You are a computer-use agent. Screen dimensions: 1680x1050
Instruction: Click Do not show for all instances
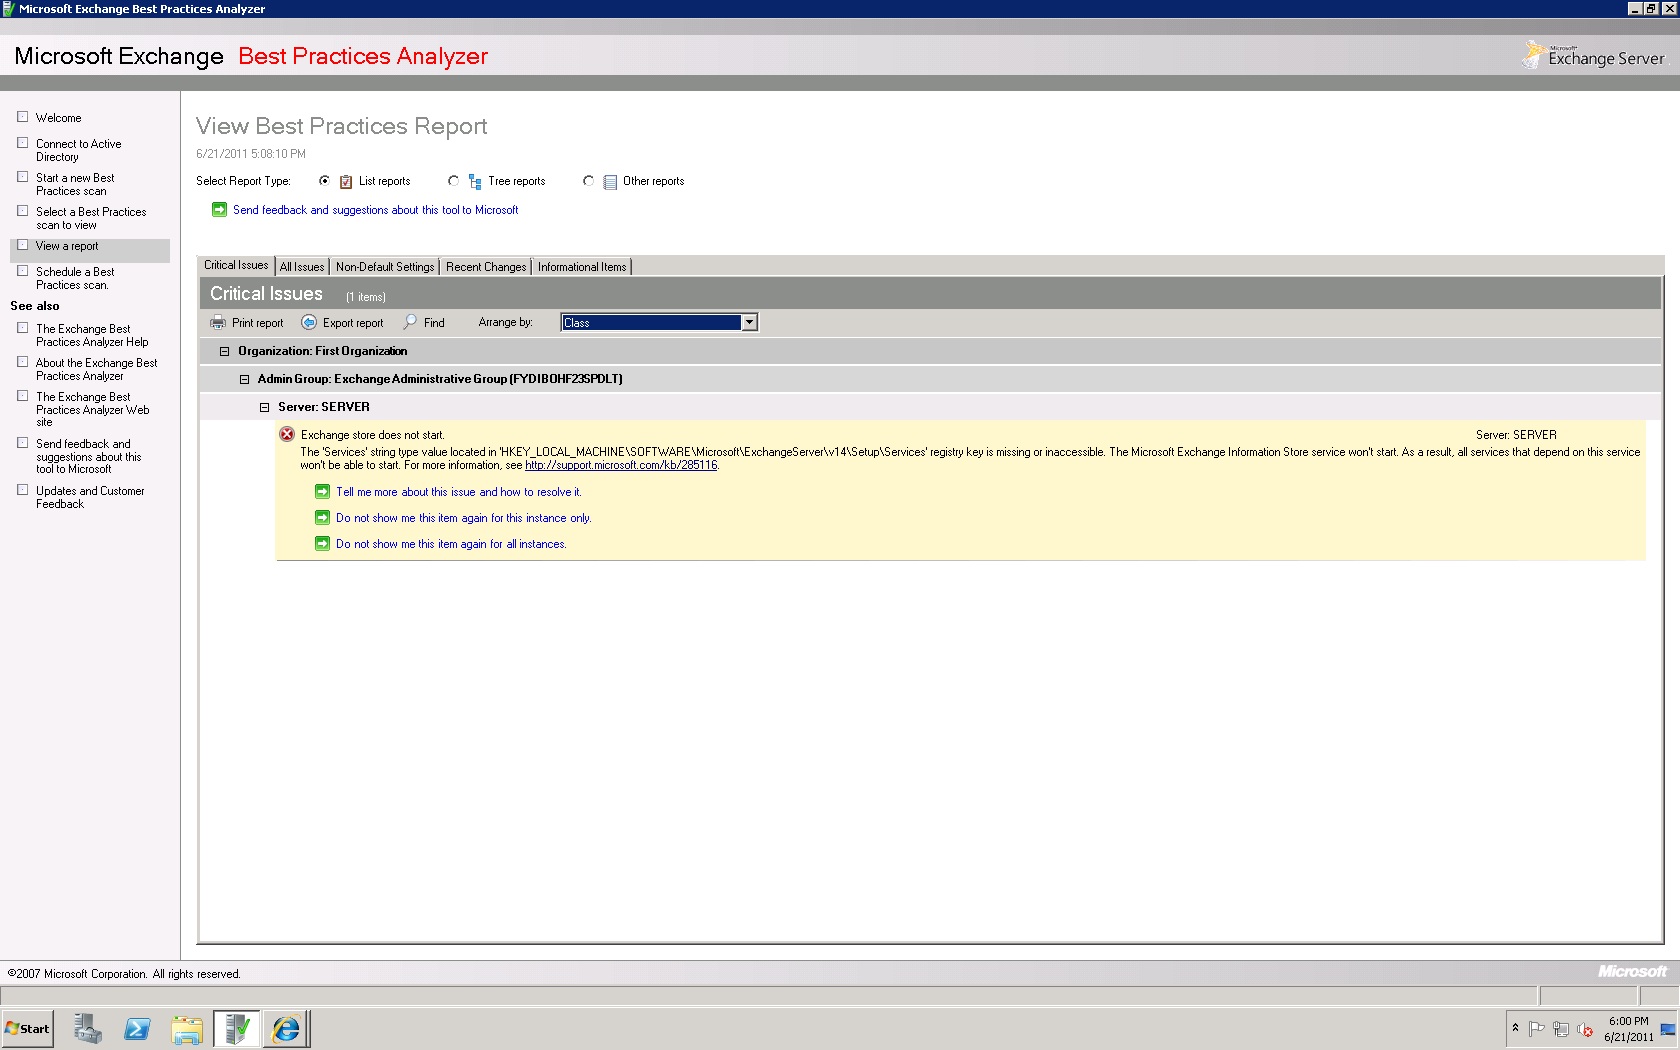[451, 544]
